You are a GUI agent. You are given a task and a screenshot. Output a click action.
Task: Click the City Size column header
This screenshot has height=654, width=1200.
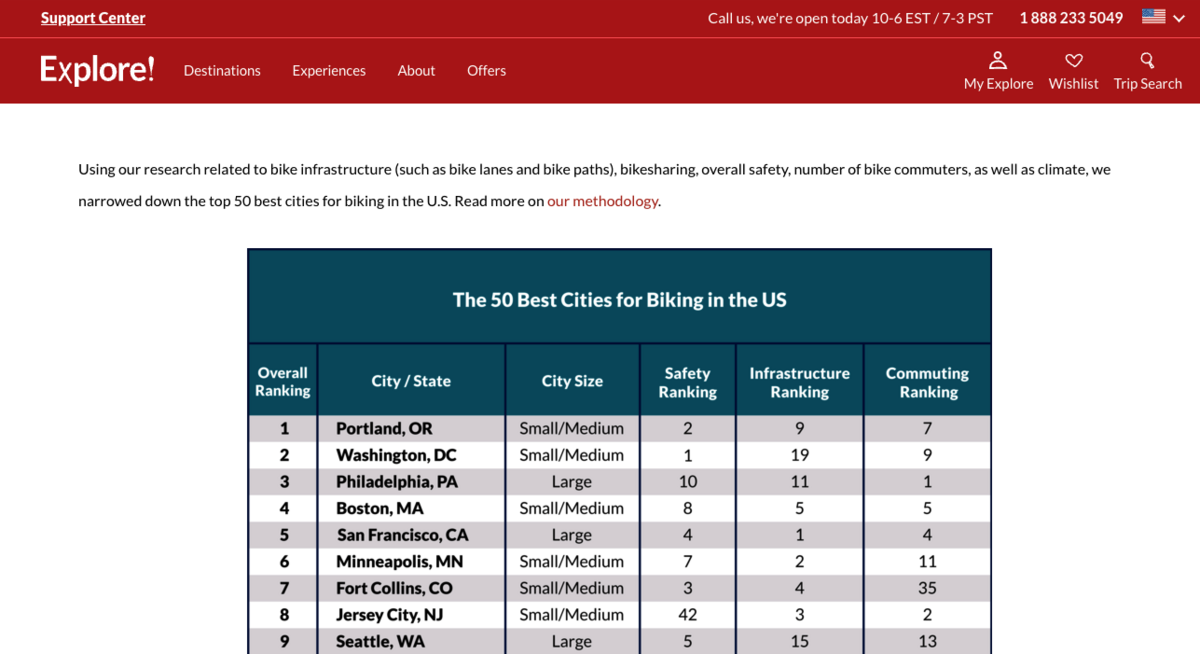[x=572, y=381]
